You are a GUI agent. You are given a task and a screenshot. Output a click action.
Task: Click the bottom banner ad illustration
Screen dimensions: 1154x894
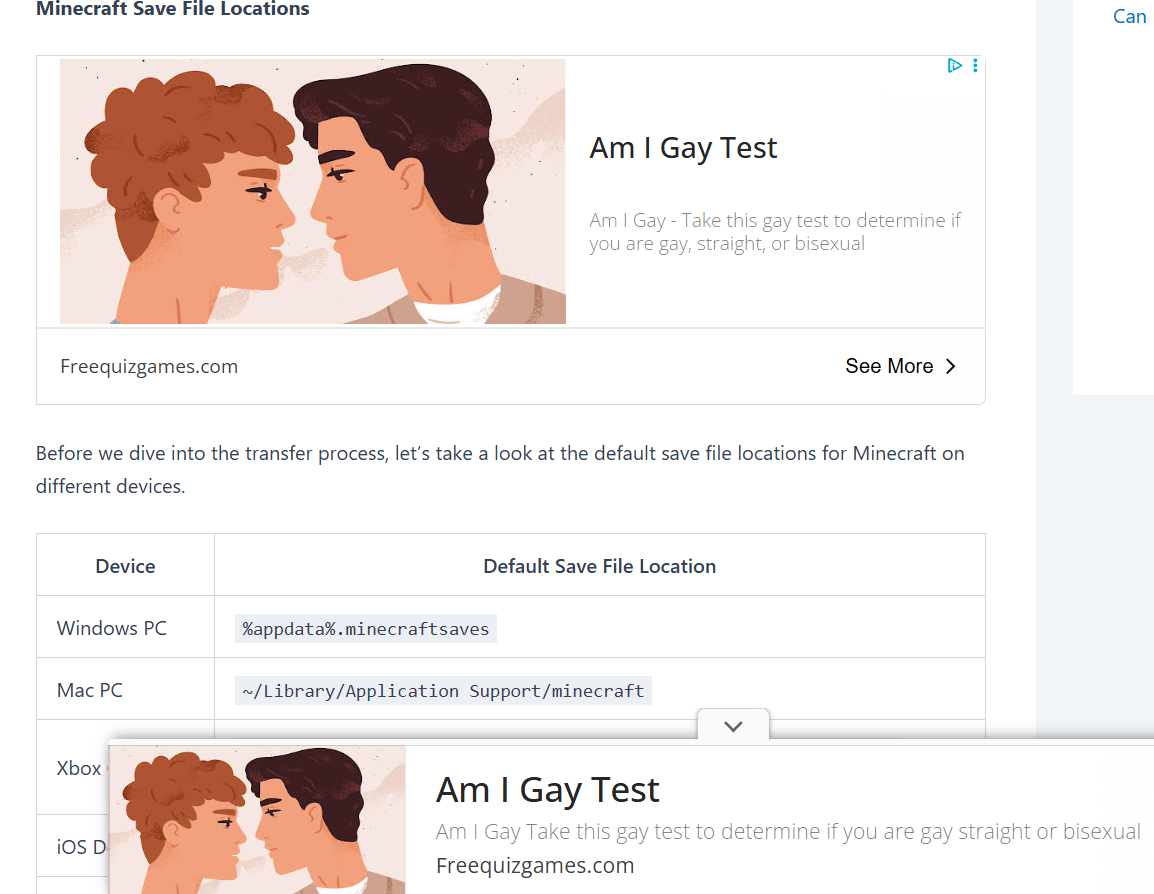[x=257, y=818]
